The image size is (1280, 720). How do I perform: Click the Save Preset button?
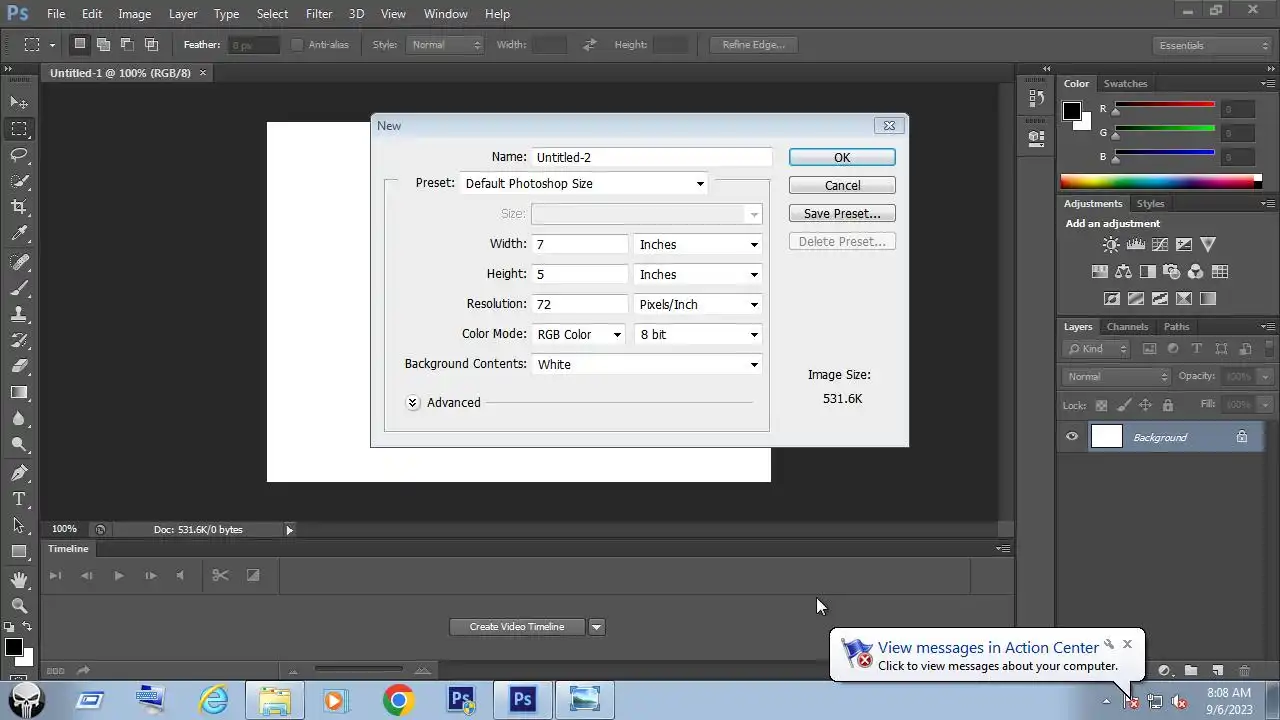[842, 214]
